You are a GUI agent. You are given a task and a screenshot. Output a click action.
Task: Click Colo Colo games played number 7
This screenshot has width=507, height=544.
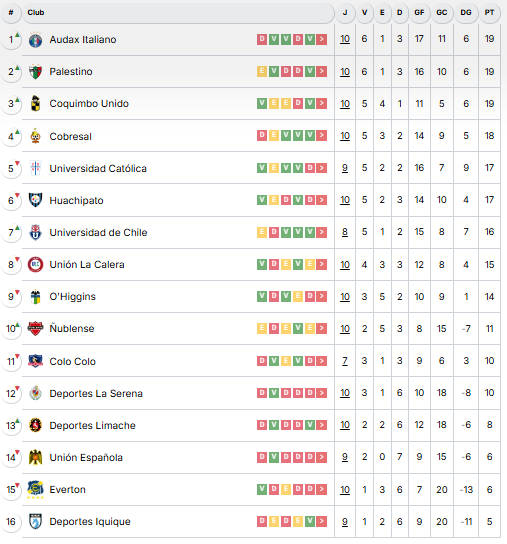pyautogui.click(x=345, y=361)
